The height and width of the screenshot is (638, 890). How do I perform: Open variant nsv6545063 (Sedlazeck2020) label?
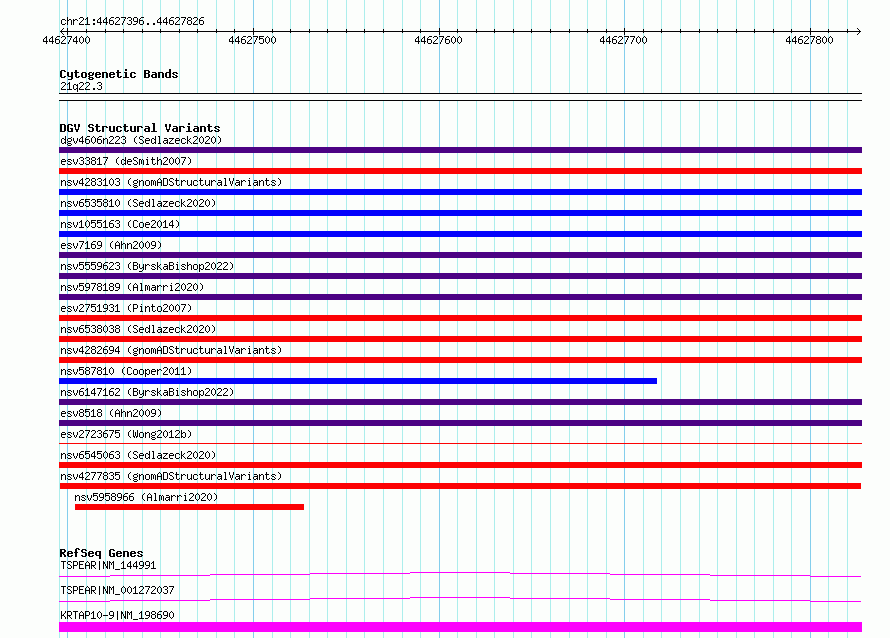(x=138, y=455)
